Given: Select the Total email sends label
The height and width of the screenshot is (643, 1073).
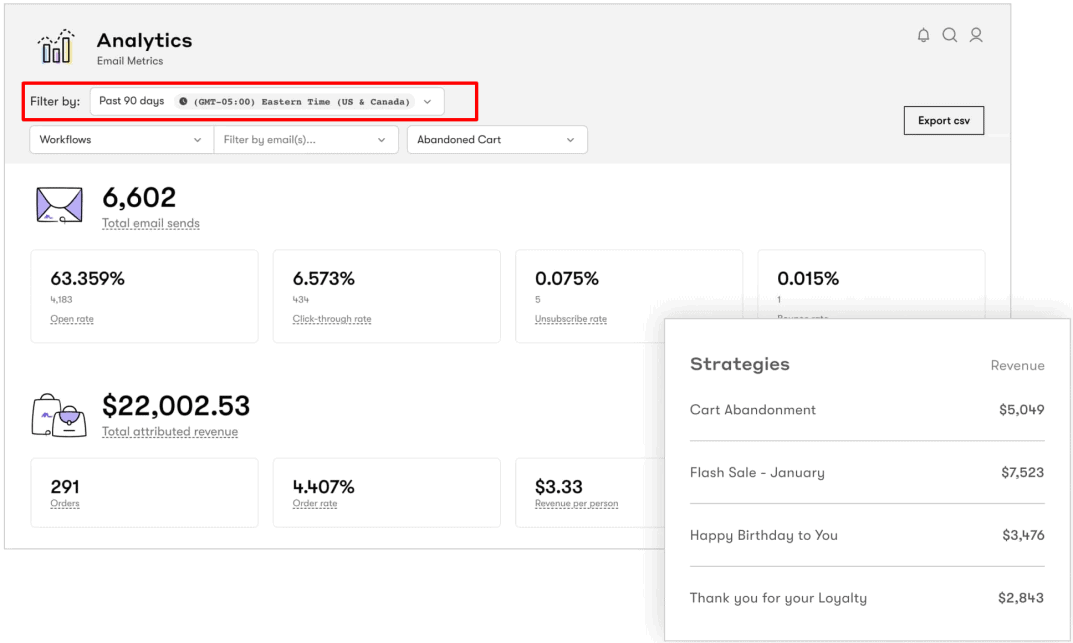Looking at the screenshot, I should coord(150,223).
